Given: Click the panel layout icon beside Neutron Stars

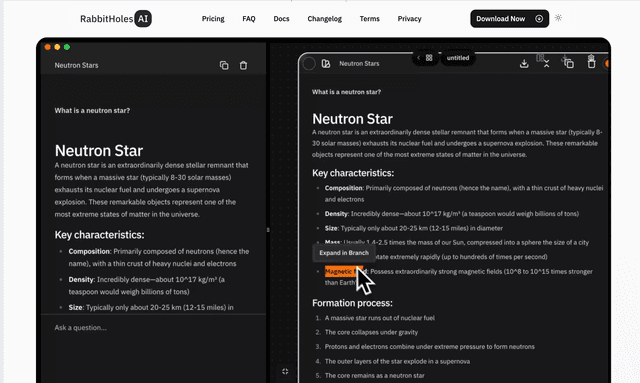Looking at the screenshot, I should [x=326, y=64].
